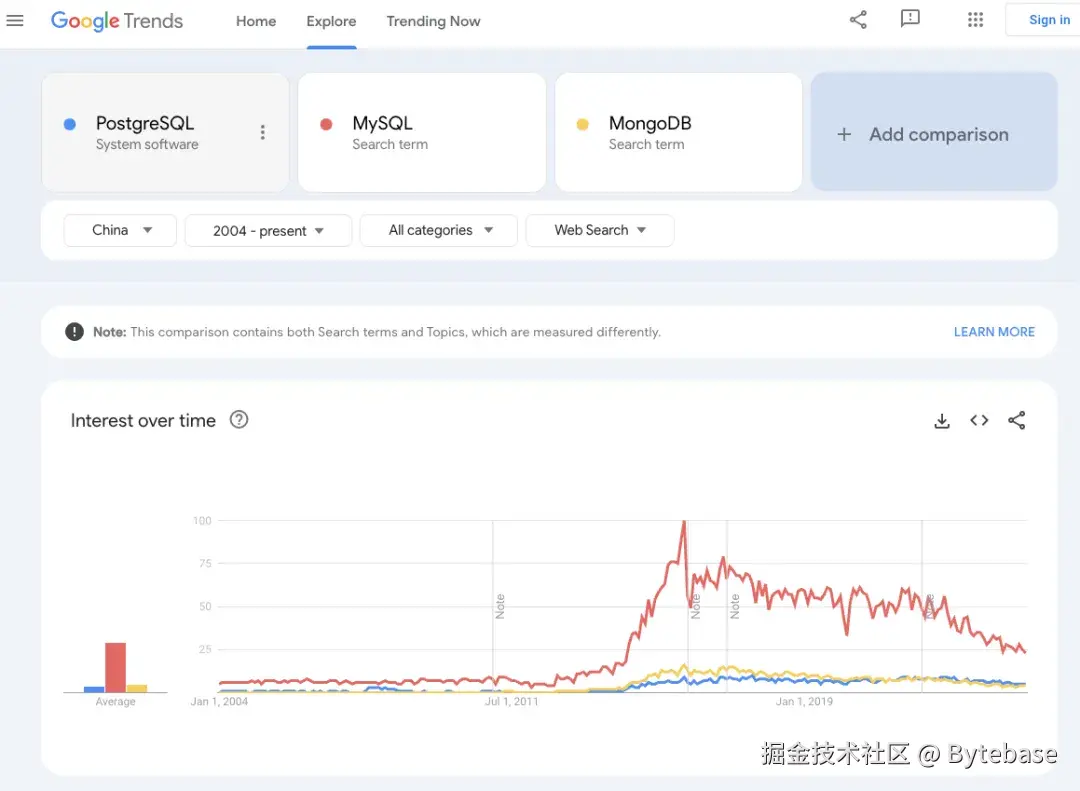This screenshot has height=791, width=1080.
Task: Click the Sign in button
Action: (1048, 20)
